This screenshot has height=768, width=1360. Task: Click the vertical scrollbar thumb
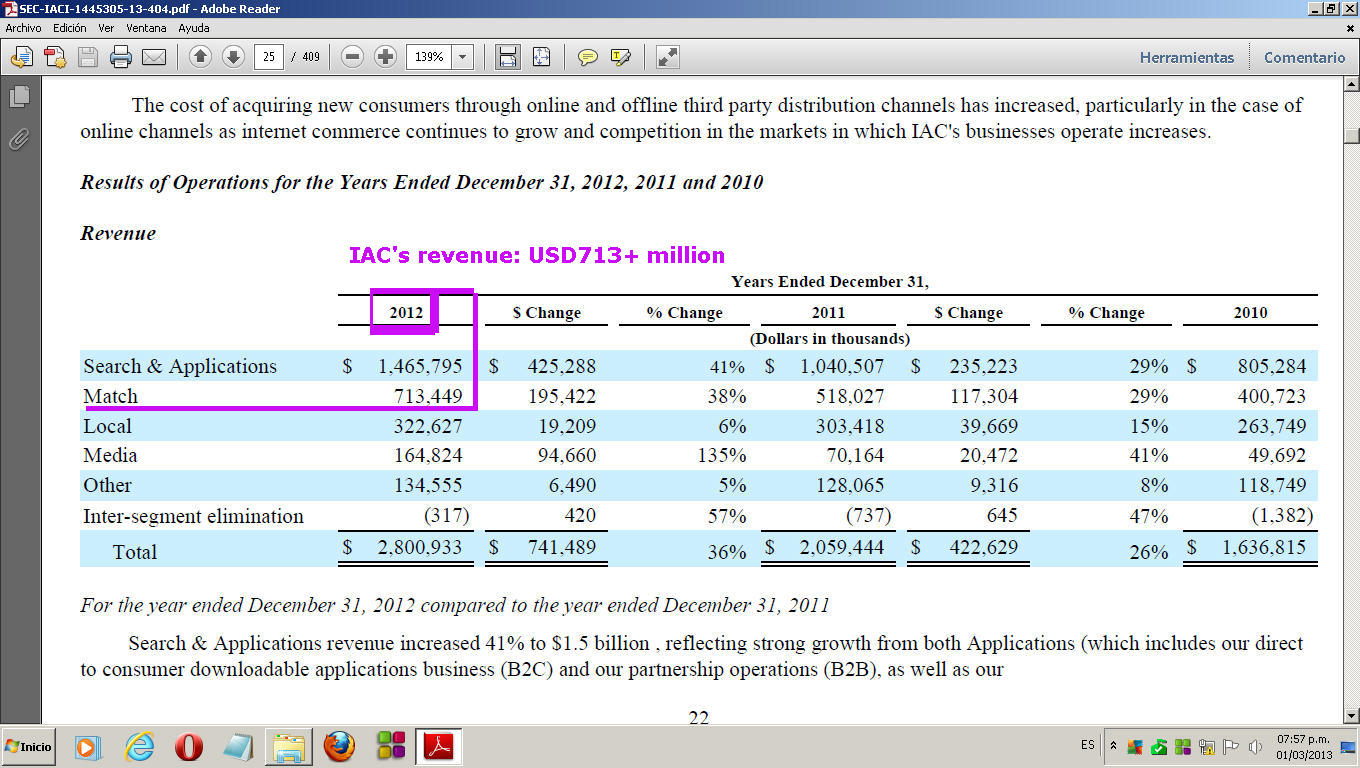pyautogui.click(x=1351, y=135)
